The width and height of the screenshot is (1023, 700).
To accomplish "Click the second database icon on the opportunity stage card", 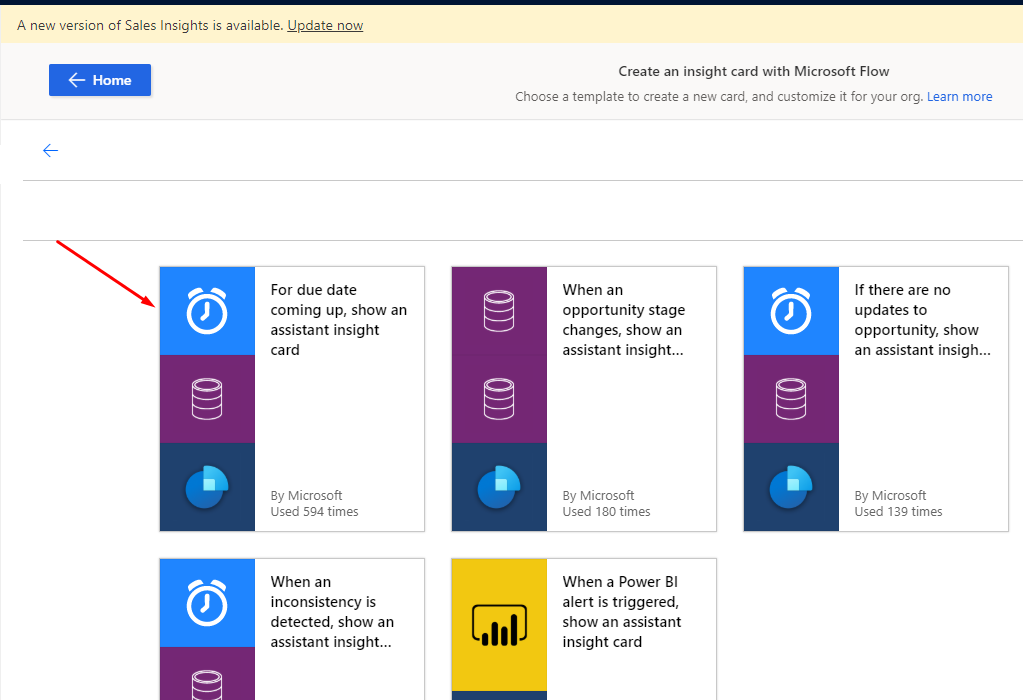I will click(x=498, y=398).
